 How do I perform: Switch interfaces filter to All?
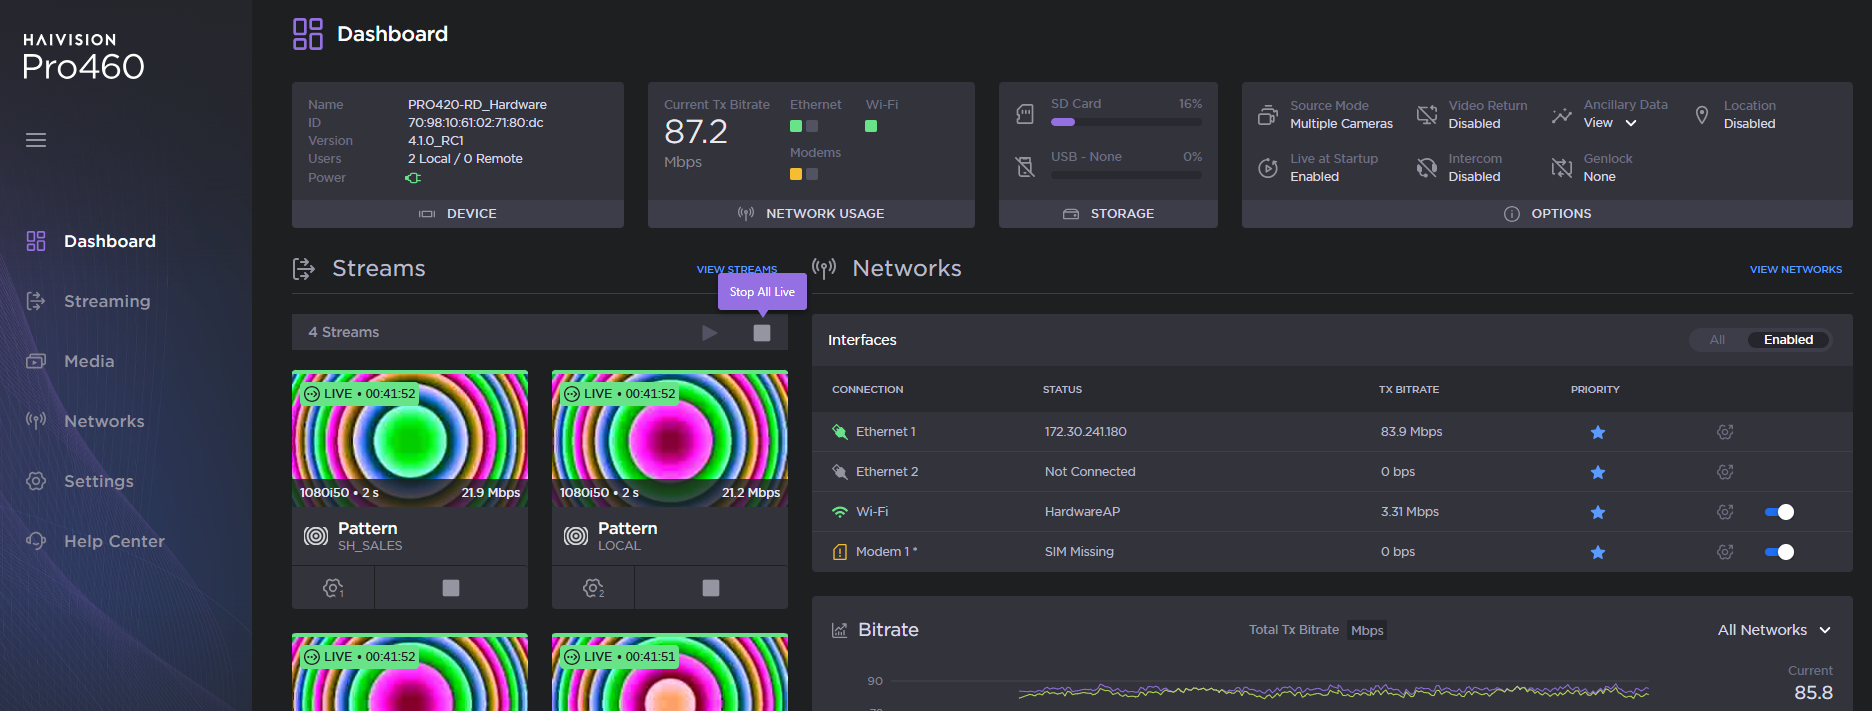(x=1717, y=340)
